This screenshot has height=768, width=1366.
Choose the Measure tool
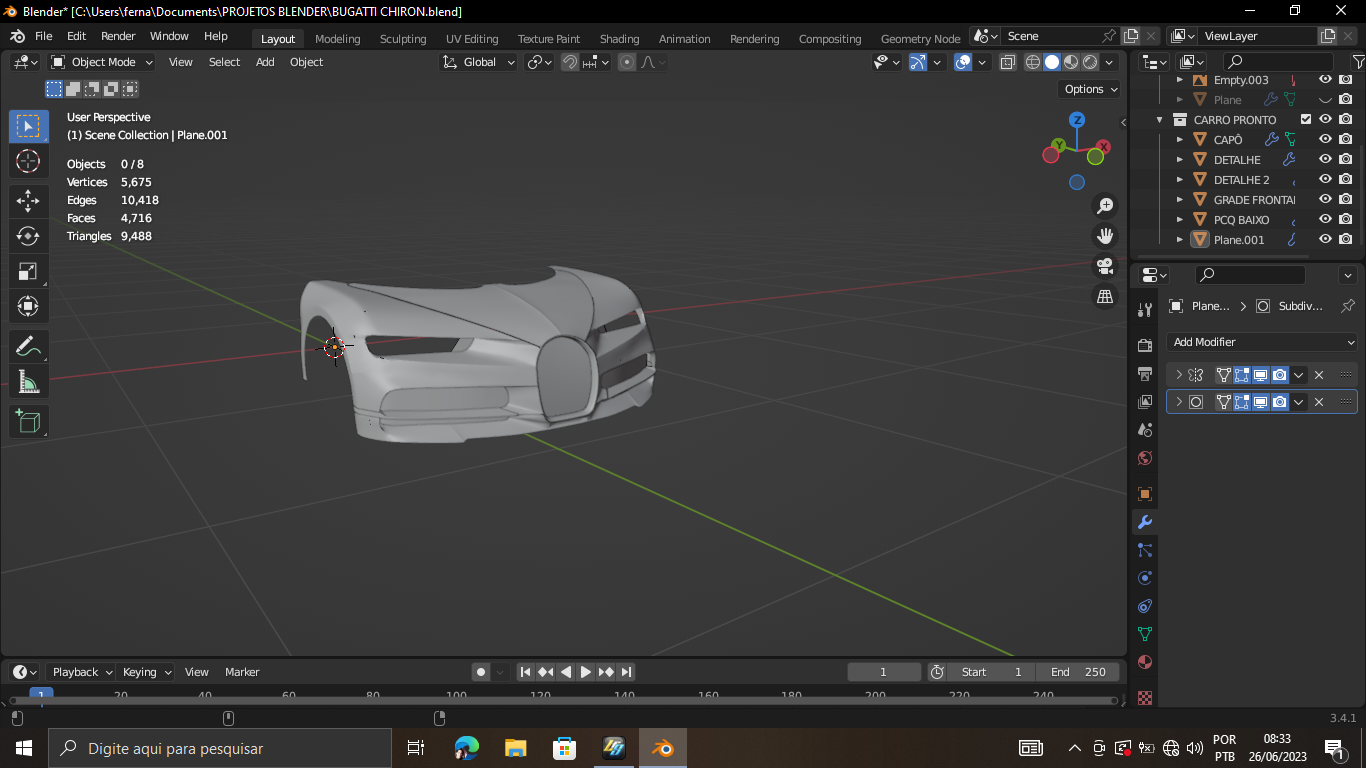coord(28,382)
